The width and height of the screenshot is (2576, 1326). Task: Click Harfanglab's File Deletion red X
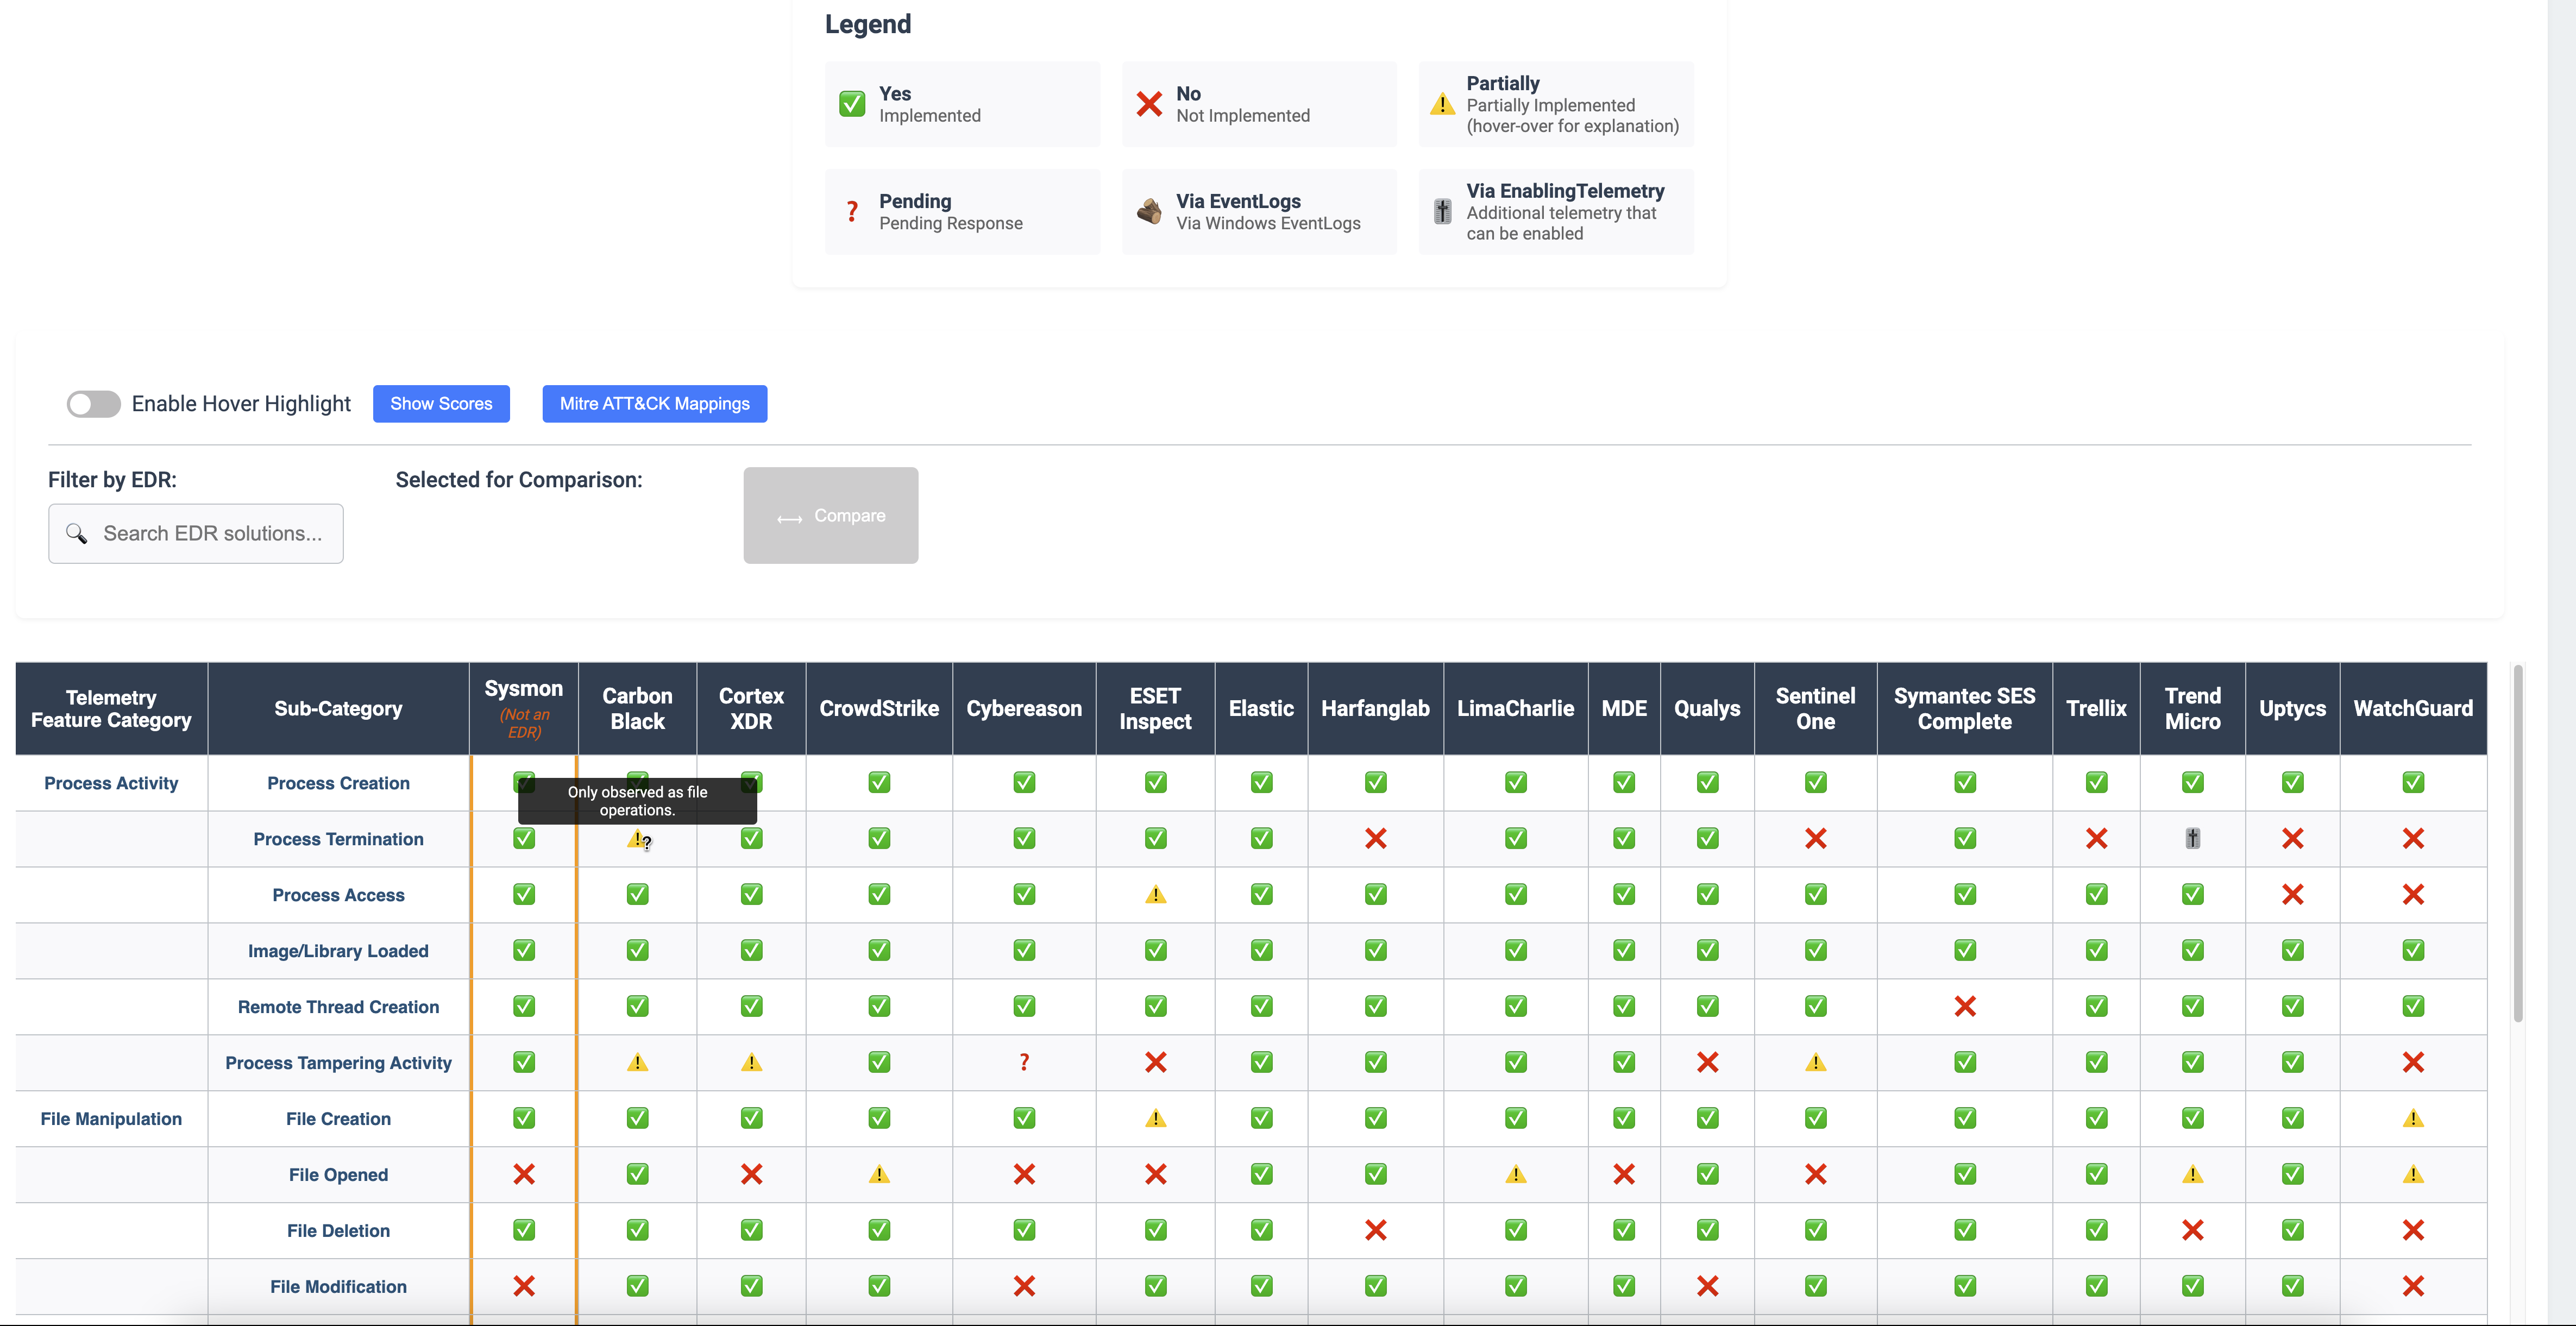[x=1375, y=1230]
